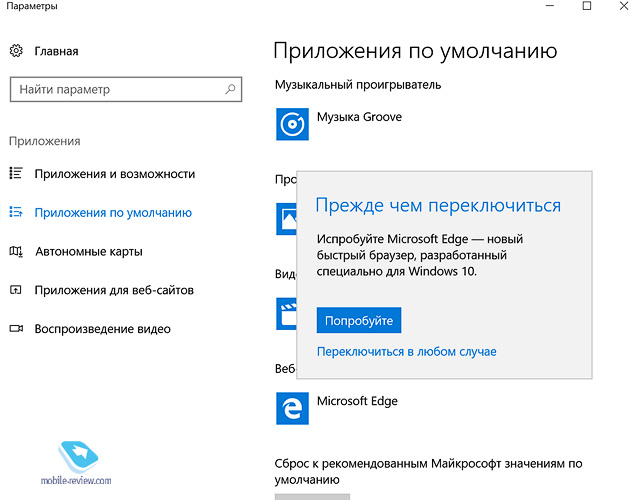
Task: Click the Photos app icon behind popup
Action: pyautogui.click(x=286, y=219)
